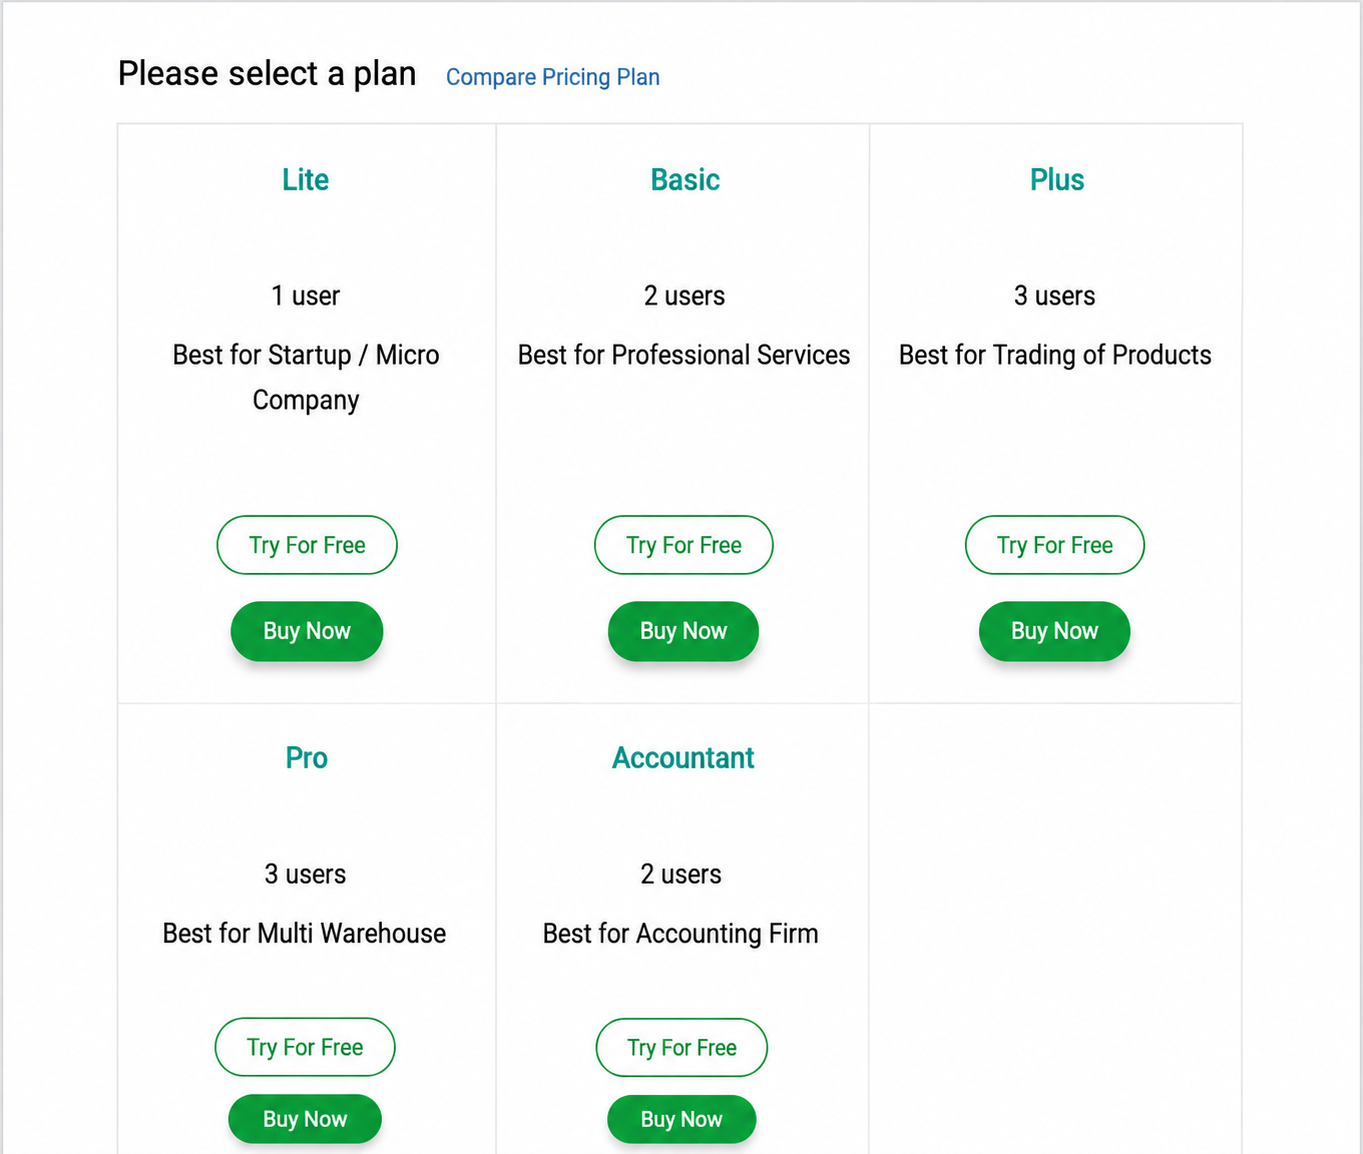The height and width of the screenshot is (1154, 1363).
Task: Click Buy Now under Plus plan
Action: [1055, 631]
